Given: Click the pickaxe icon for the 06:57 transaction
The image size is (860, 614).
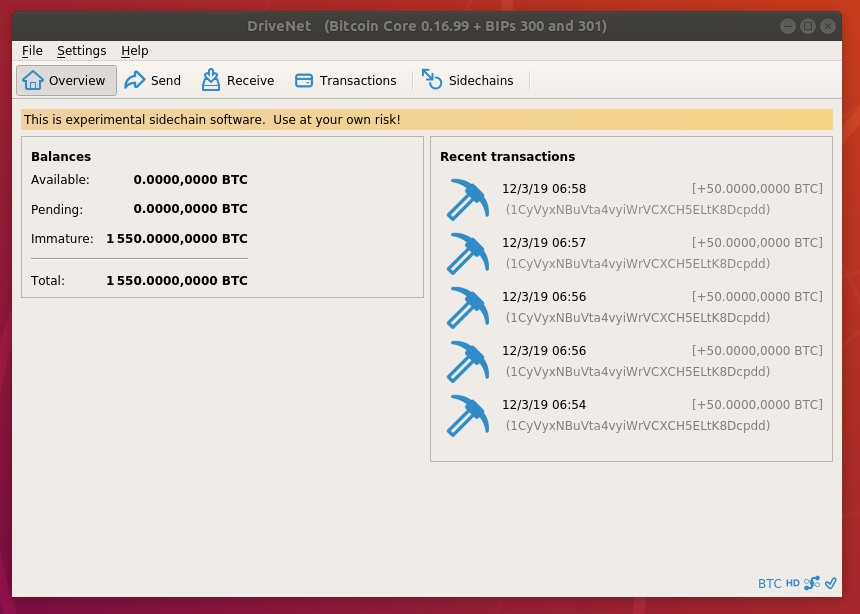Looking at the screenshot, I should [467, 253].
